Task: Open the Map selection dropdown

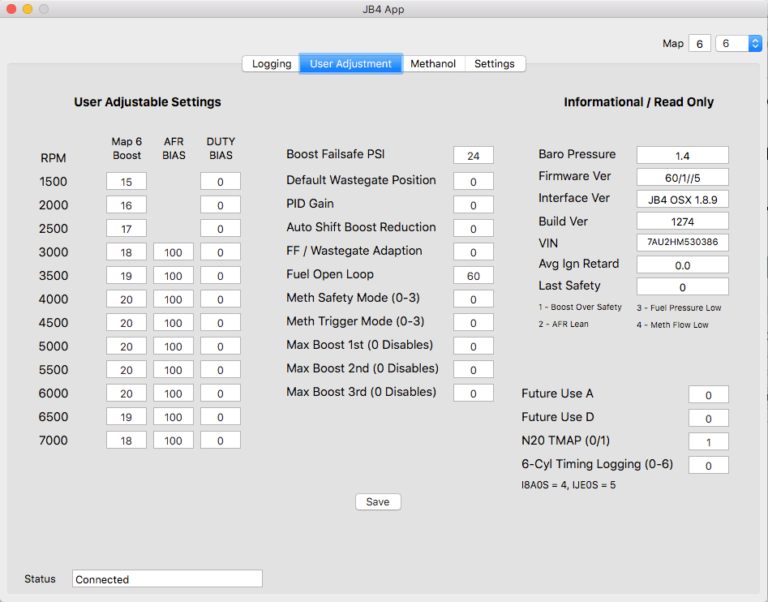Action: click(740, 44)
